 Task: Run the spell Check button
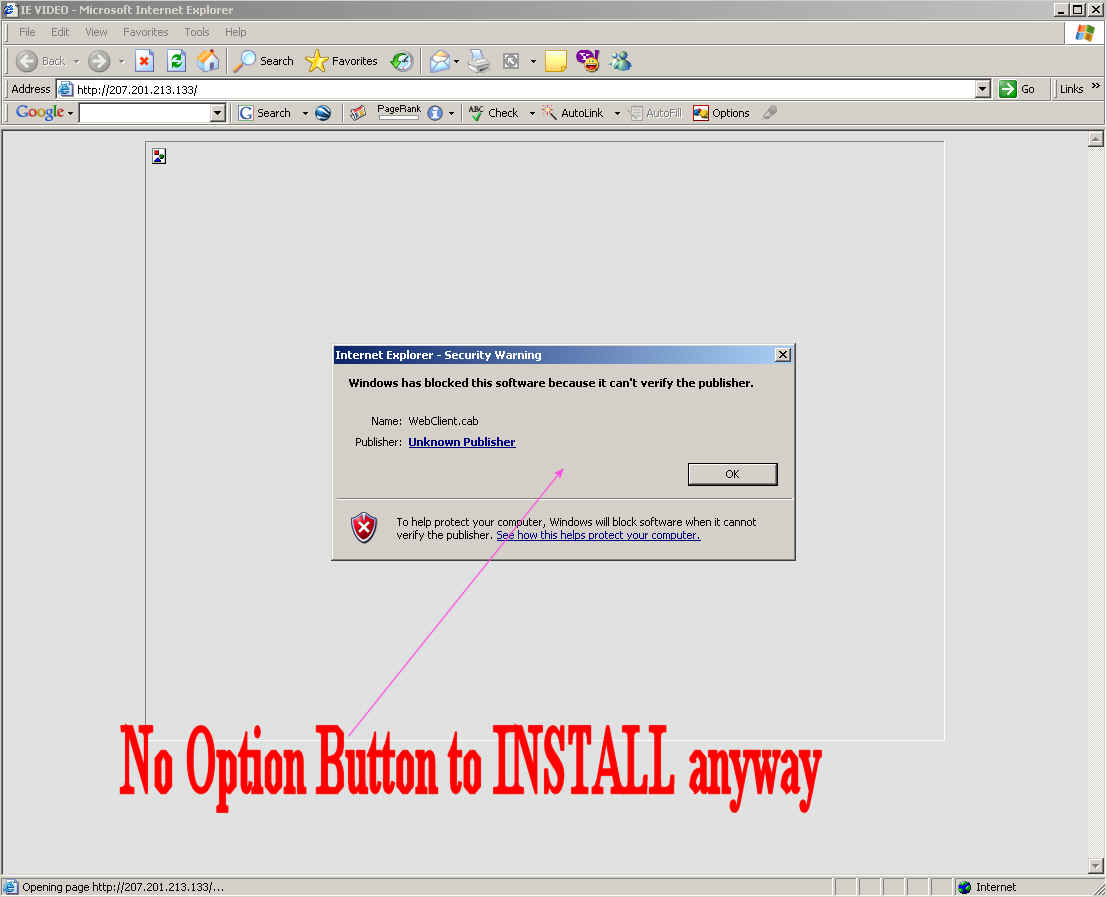pos(493,113)
